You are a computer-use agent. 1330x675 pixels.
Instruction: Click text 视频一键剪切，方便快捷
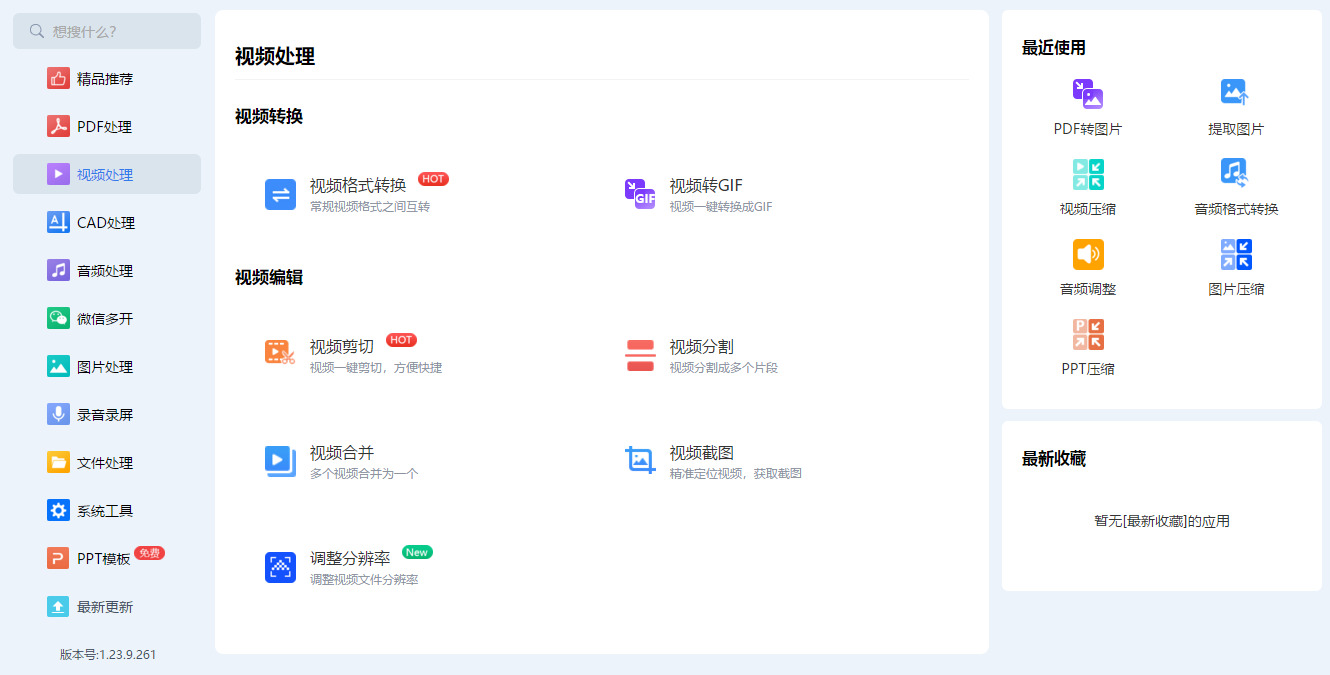376,367
